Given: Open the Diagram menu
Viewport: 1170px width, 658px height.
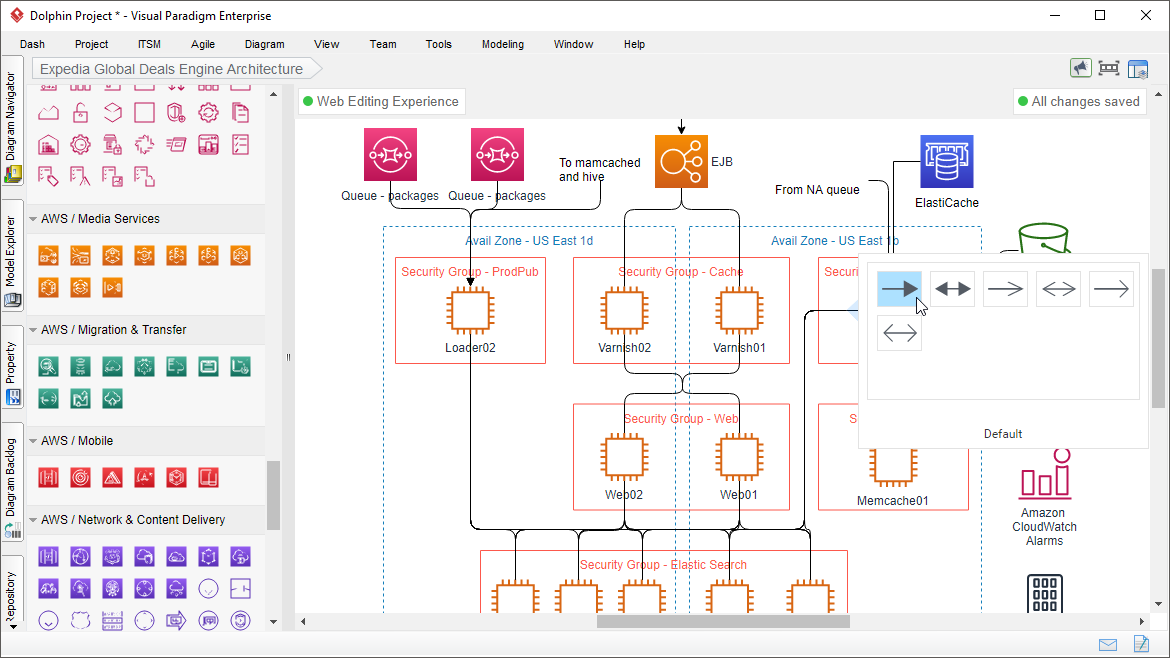Looking at the screenshot, I should [265, 44].
